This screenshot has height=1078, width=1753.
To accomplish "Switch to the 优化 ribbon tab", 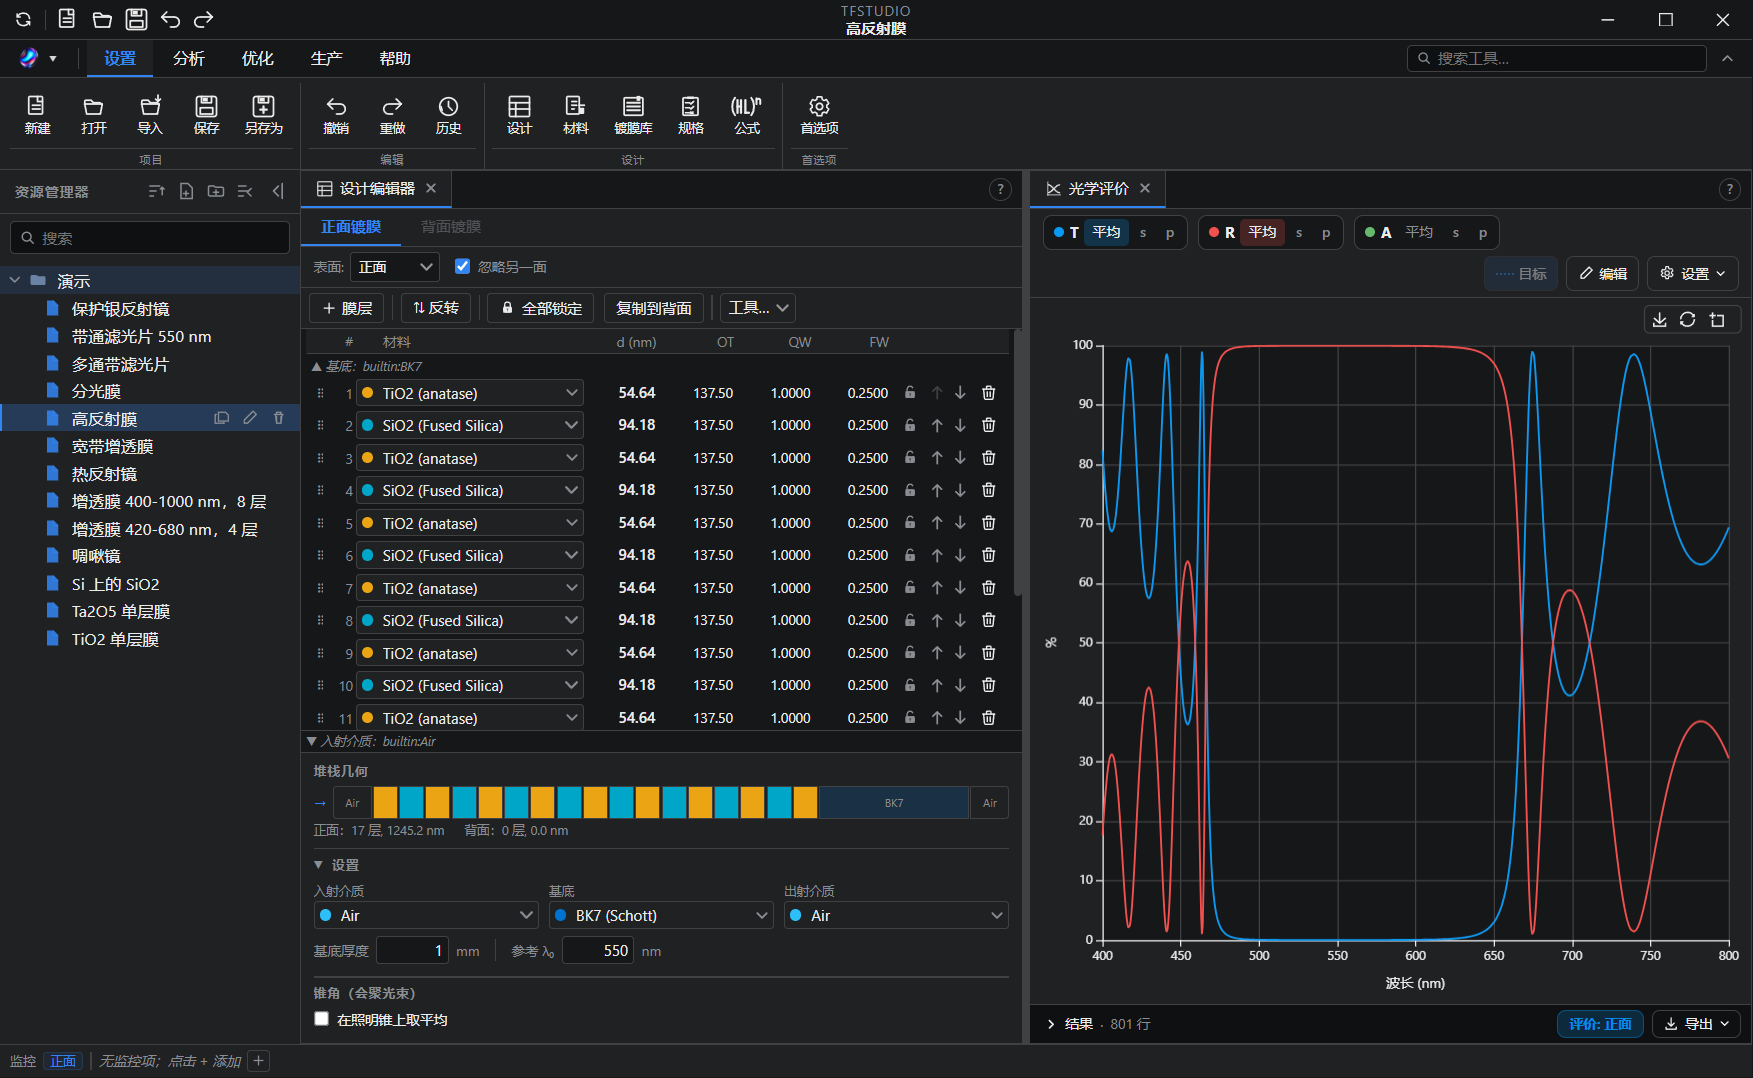I will click(257, 59).
